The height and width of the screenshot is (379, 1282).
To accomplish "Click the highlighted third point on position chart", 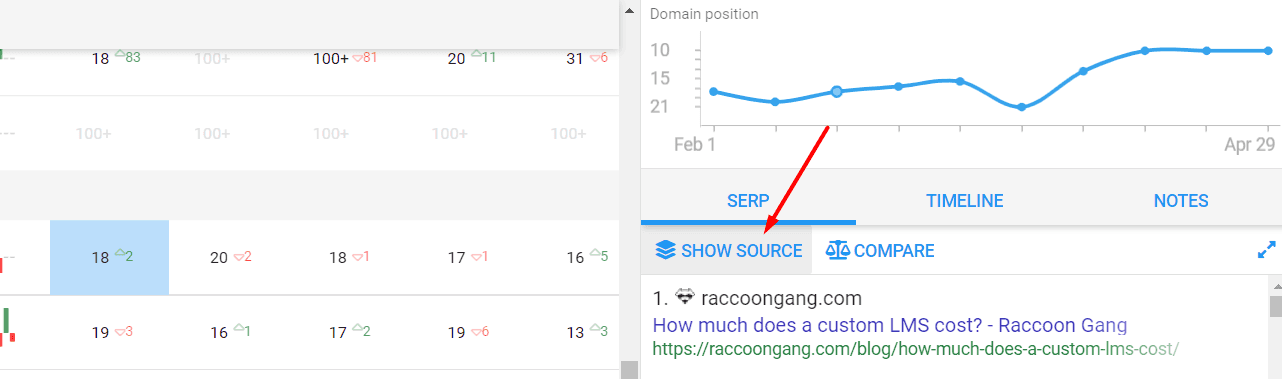I will pos(837,91).
